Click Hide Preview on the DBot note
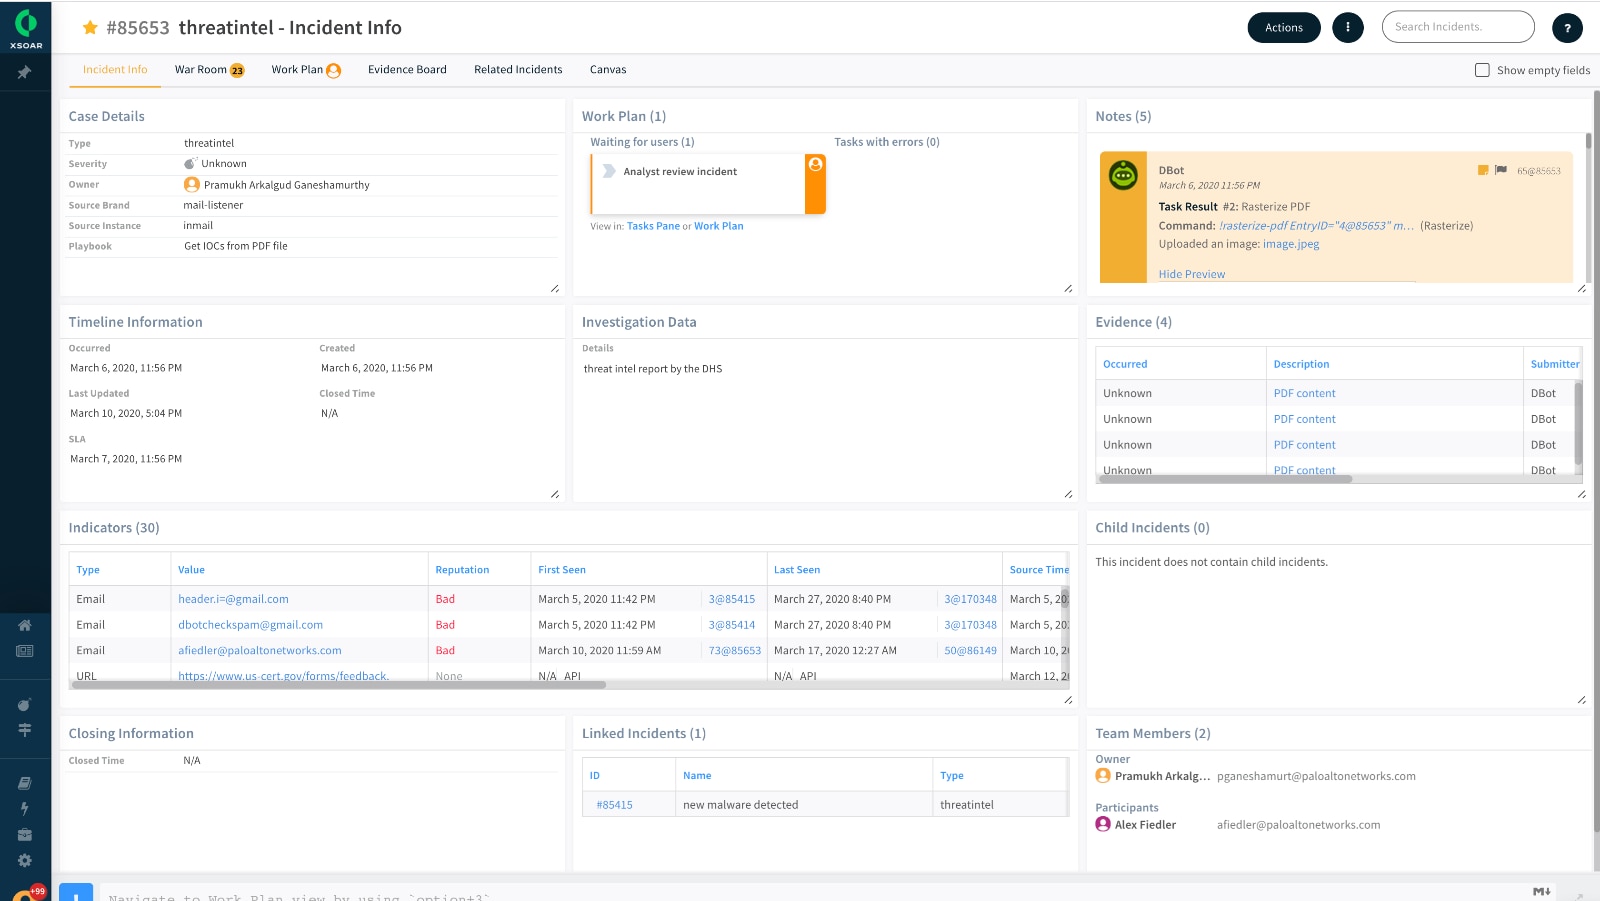This screenshot has height=901, width=1600. tap(1191, 274)
